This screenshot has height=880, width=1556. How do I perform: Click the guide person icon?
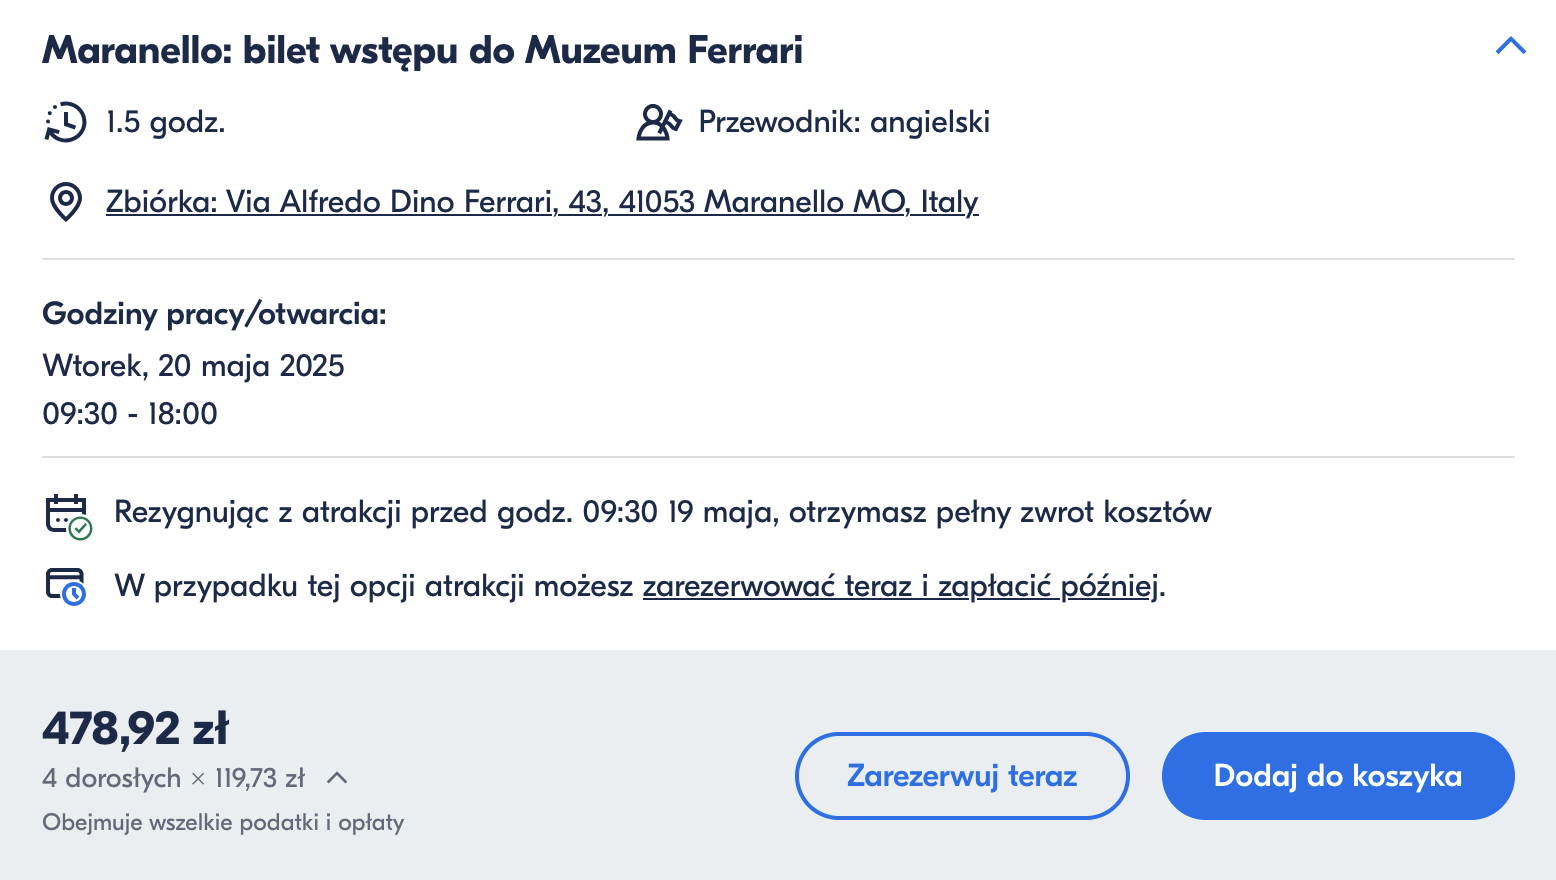tap(659, 122)
